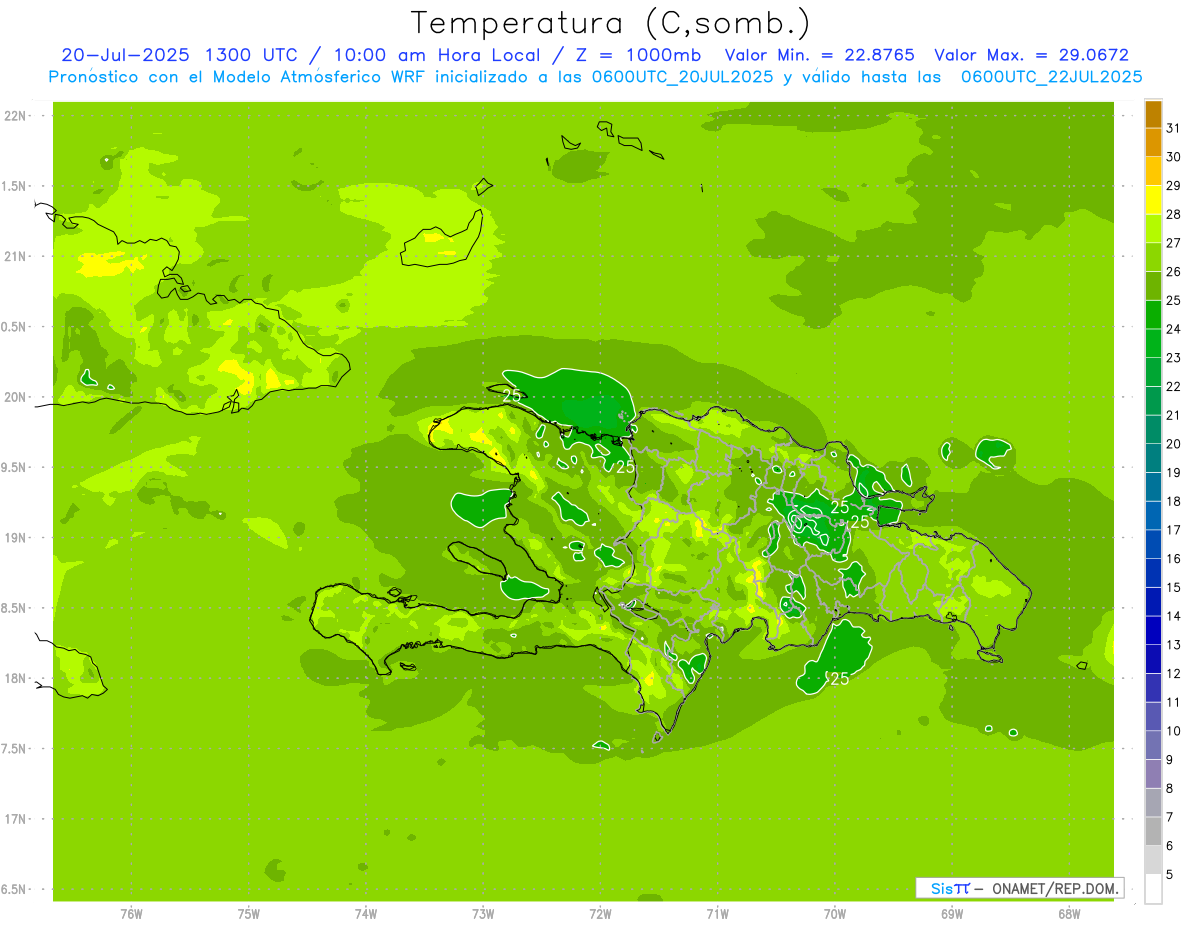The height and width of the screenshot is (927, 1200).
Task: Click the orange swatch between 30 and 31
Action: [x=1153, y=142]
